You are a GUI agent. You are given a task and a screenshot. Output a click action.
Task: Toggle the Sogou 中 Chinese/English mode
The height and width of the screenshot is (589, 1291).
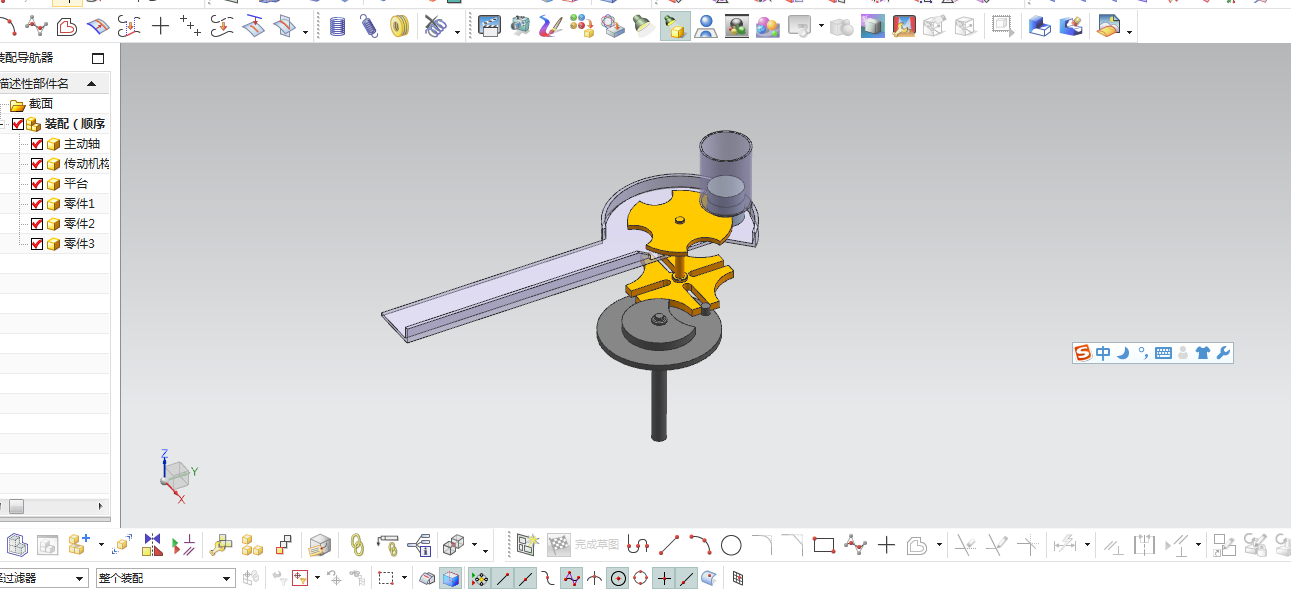(1103, 352)
